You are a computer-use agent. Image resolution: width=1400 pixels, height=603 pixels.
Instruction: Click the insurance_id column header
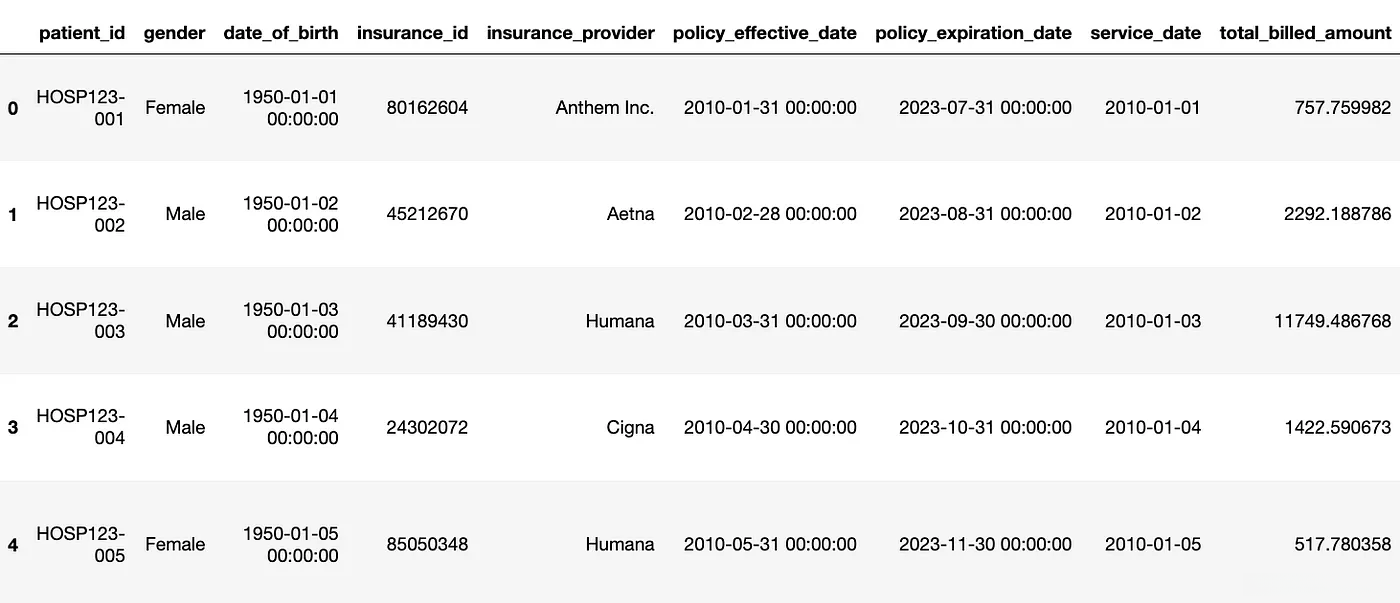[412, 33]
